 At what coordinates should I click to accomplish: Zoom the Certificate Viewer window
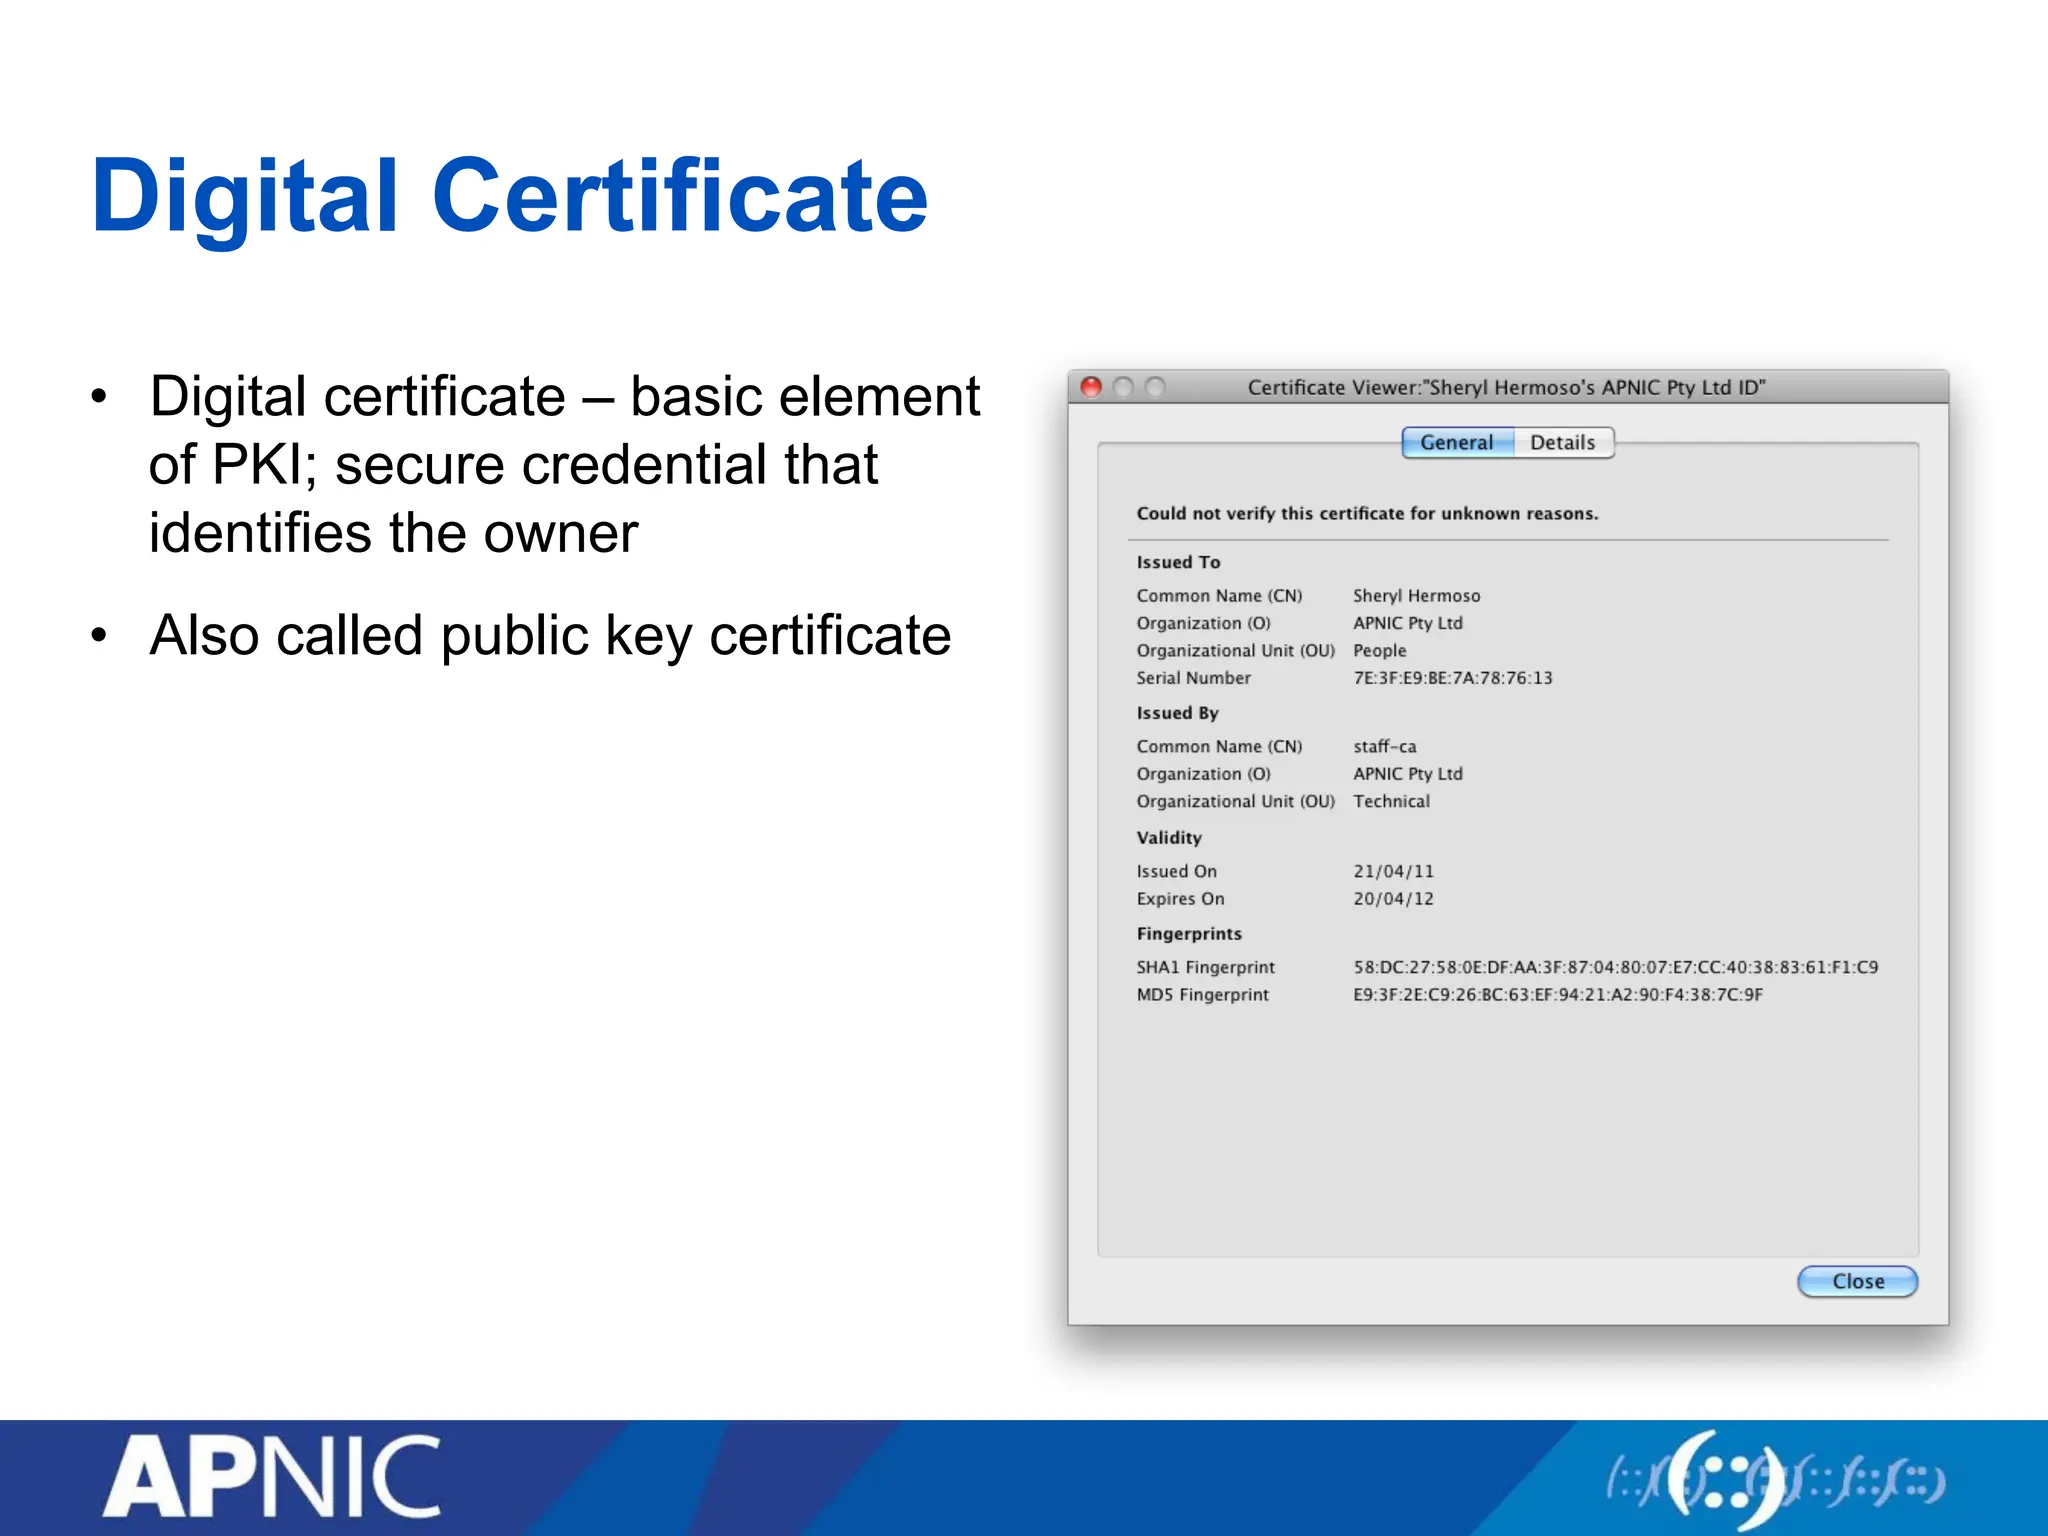tap(1156, 387)
